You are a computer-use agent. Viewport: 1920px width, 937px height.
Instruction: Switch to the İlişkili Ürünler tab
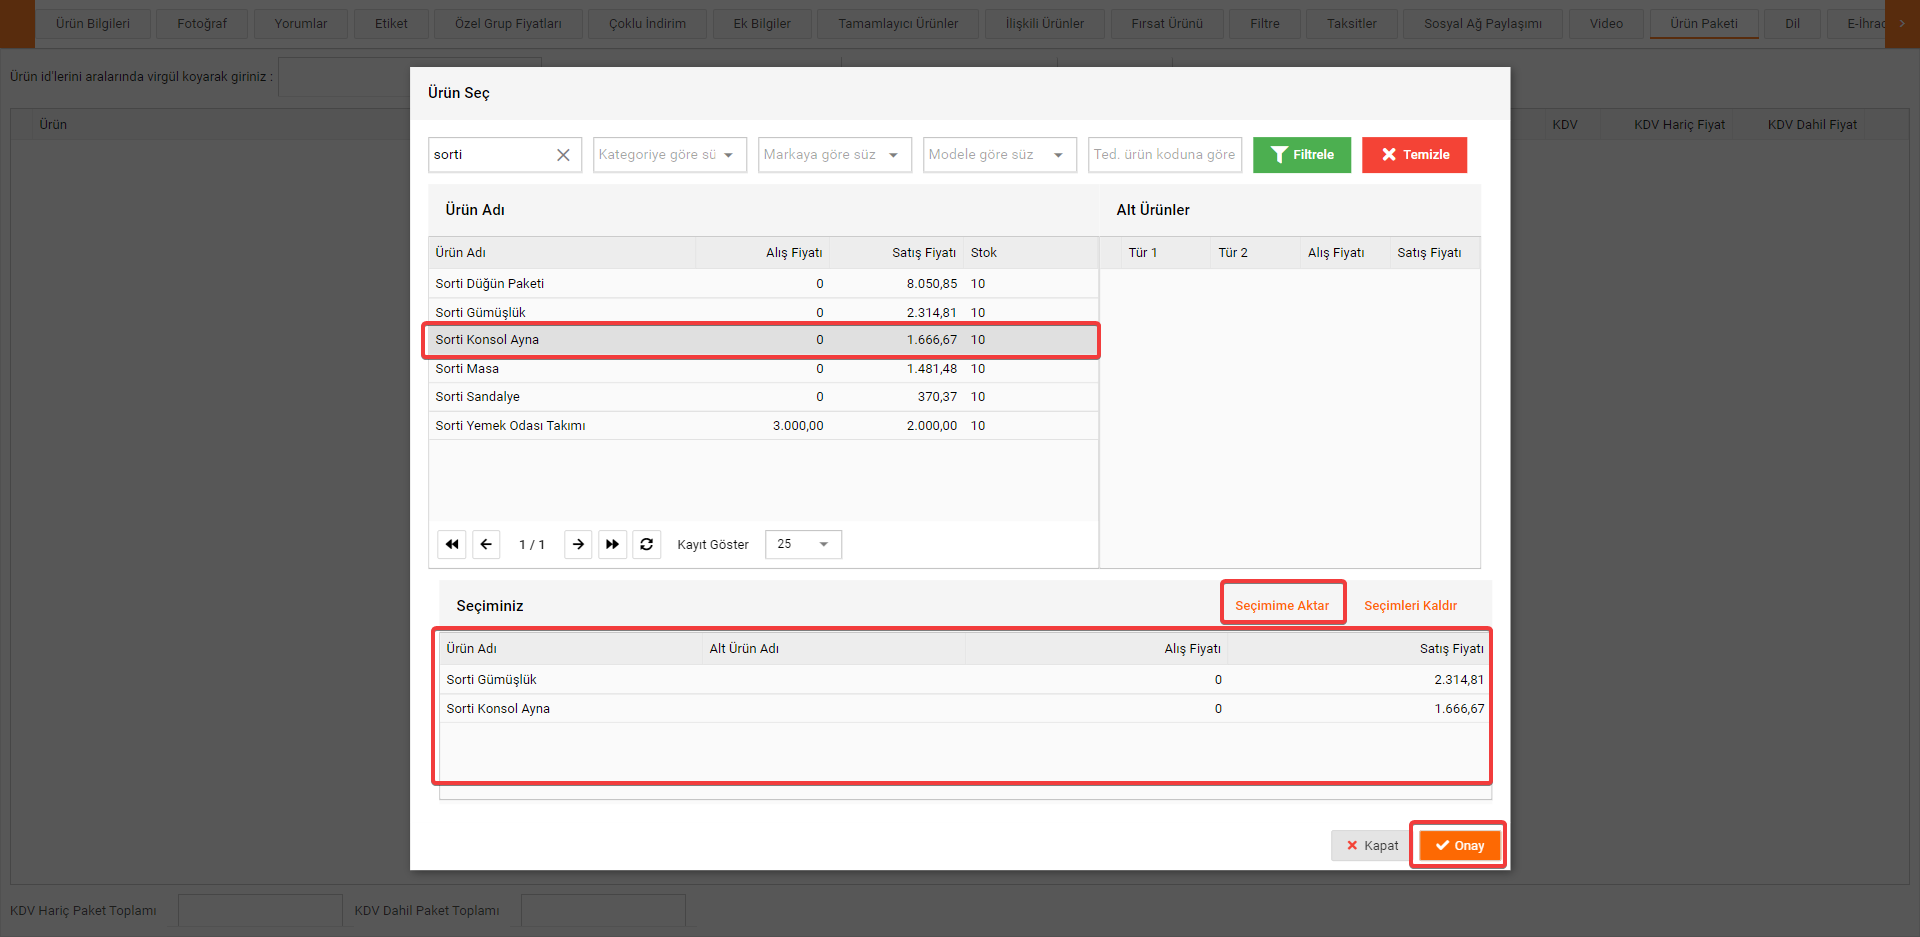pos(1045,23)
